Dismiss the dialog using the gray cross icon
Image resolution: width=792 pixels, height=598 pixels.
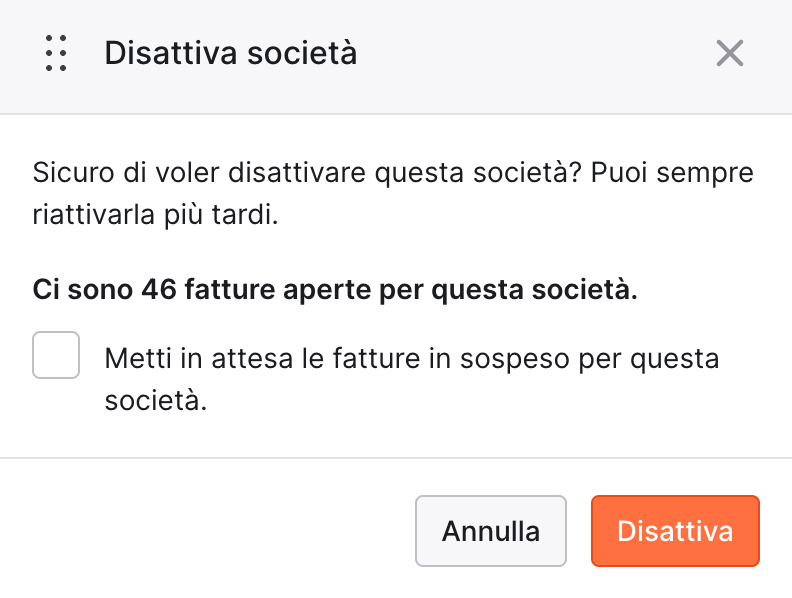point(730,53)
